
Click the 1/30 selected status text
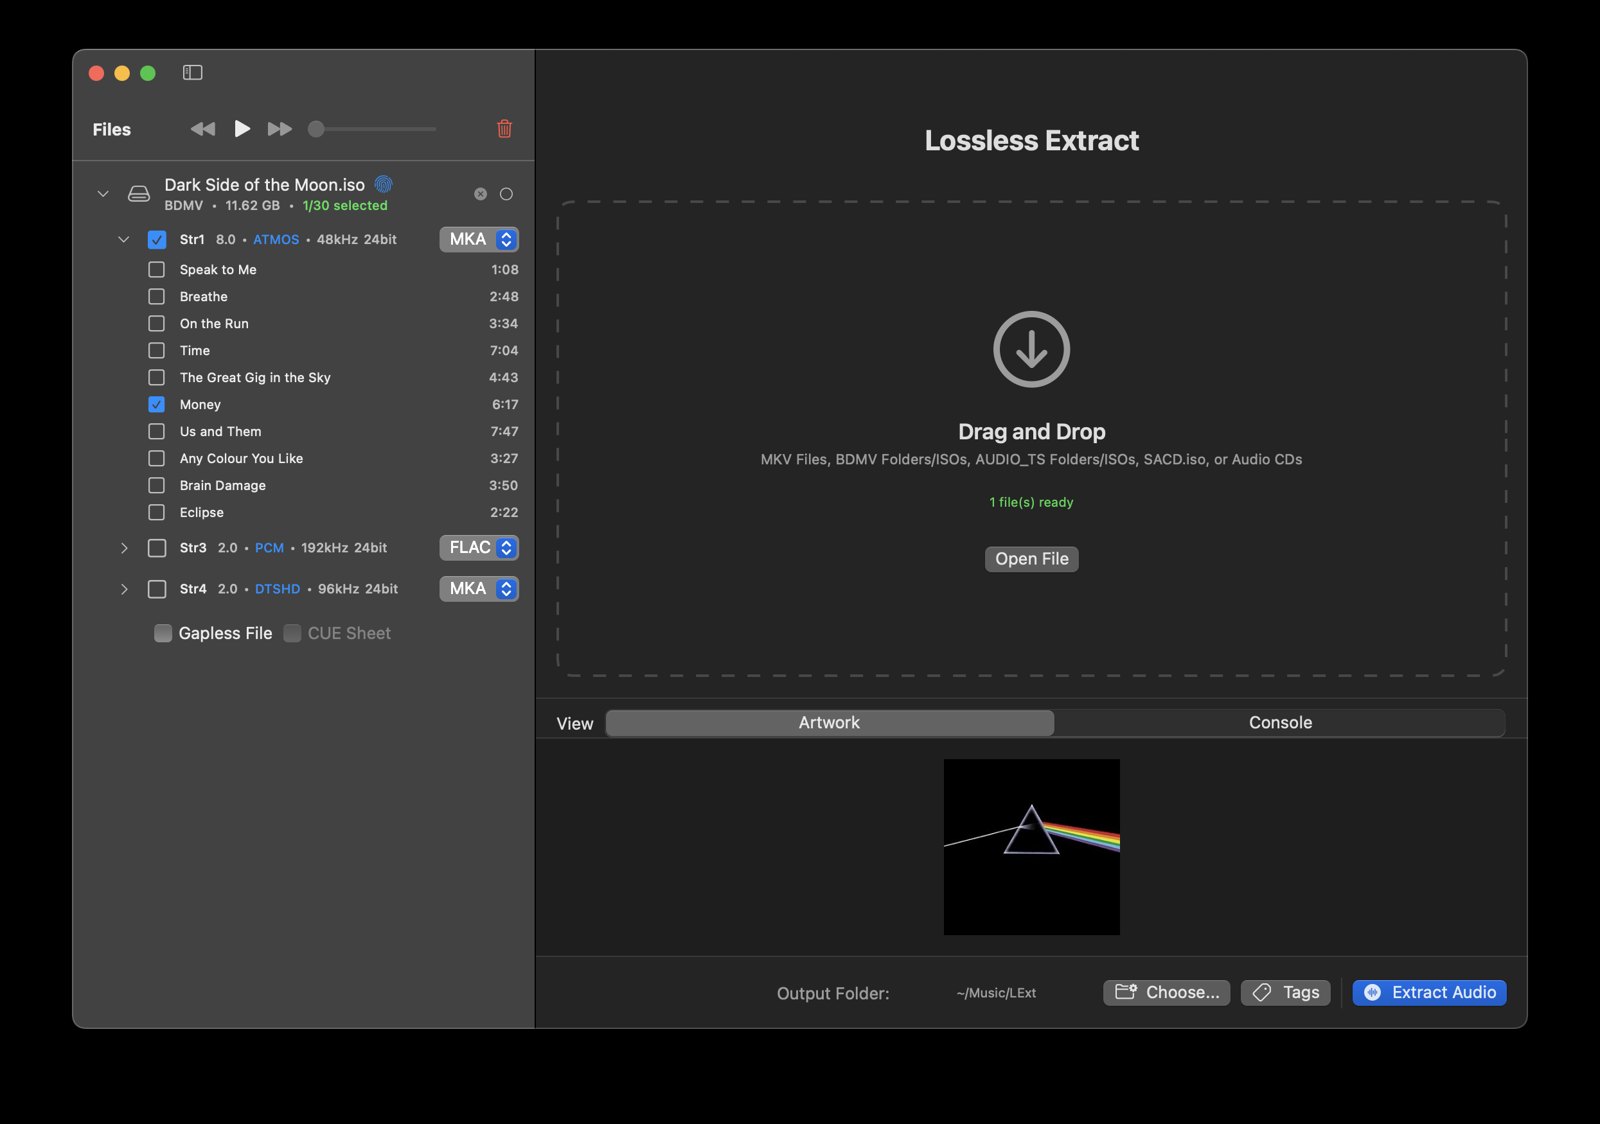[345, 206]
